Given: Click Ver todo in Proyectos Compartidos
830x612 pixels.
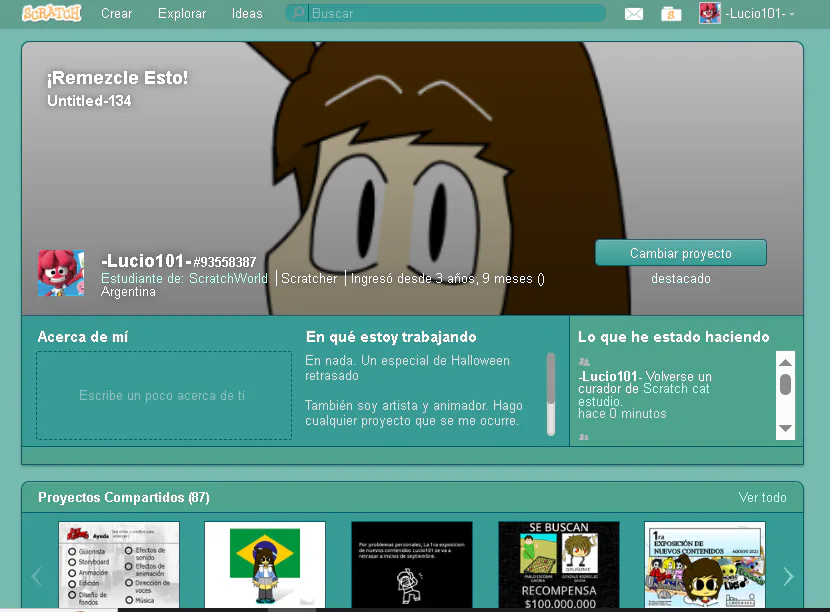Looking at the screenshot, I should coord(762,497).
